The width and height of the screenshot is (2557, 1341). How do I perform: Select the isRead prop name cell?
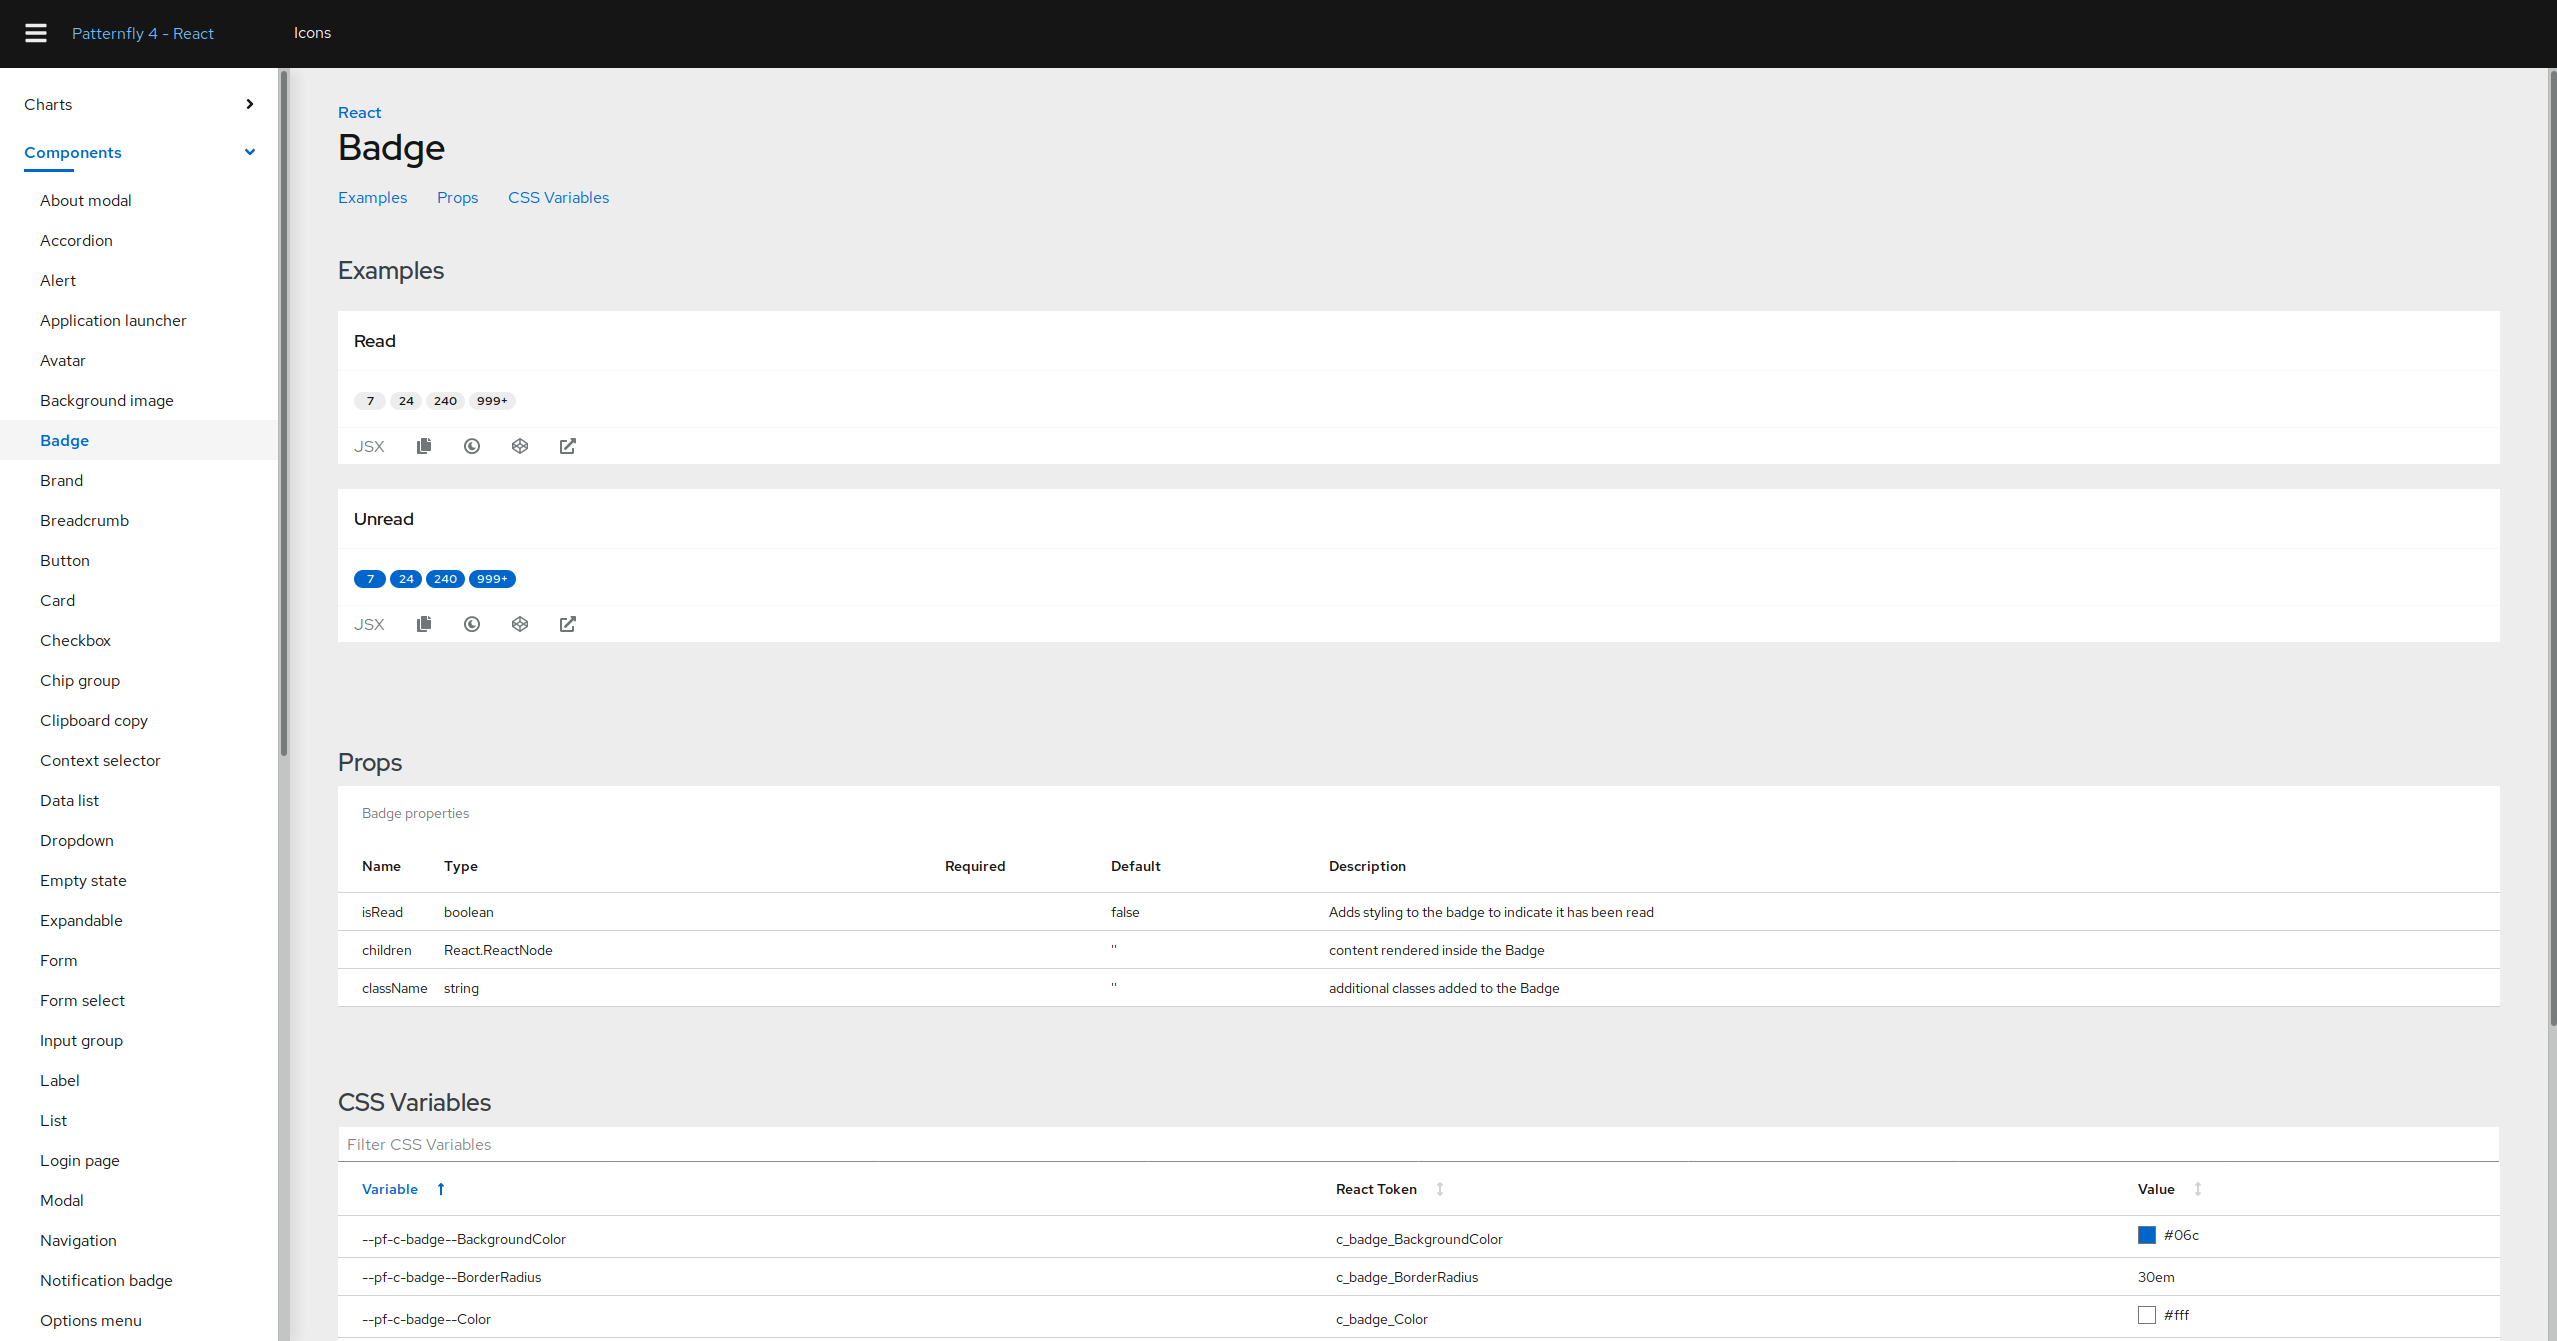point(382,912)
